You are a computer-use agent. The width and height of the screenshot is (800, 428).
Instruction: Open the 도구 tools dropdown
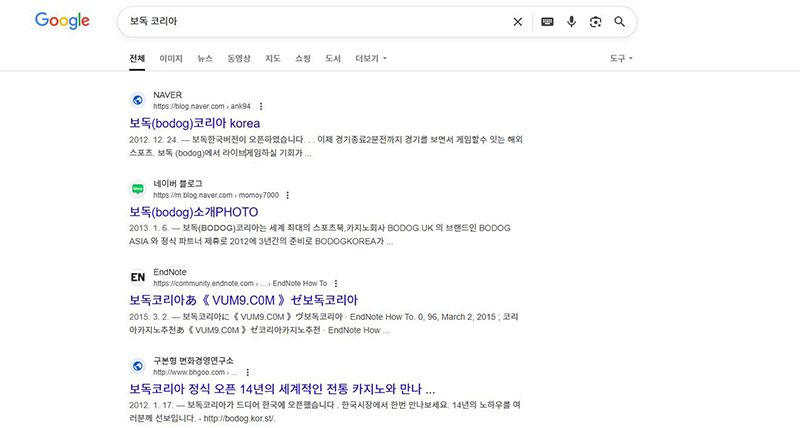pyautogui.click(x=621, y=58)
